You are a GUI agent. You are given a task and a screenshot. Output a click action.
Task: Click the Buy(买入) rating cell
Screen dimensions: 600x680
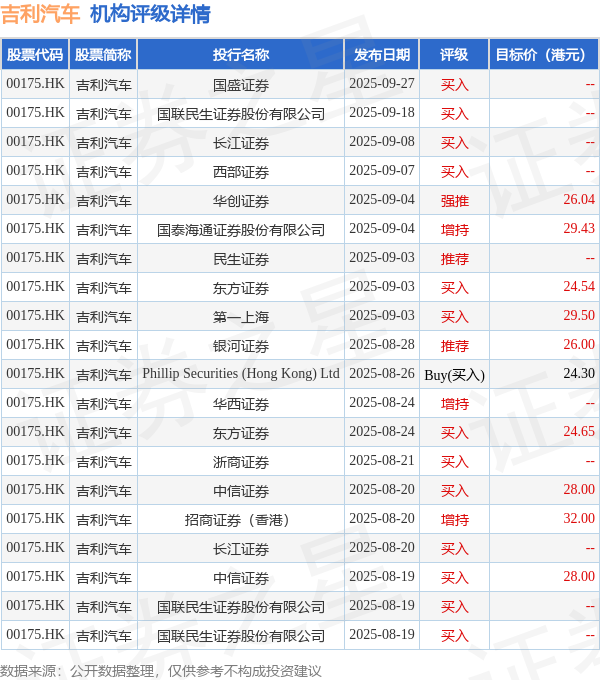pyautogui.click(x=454, y=375)
